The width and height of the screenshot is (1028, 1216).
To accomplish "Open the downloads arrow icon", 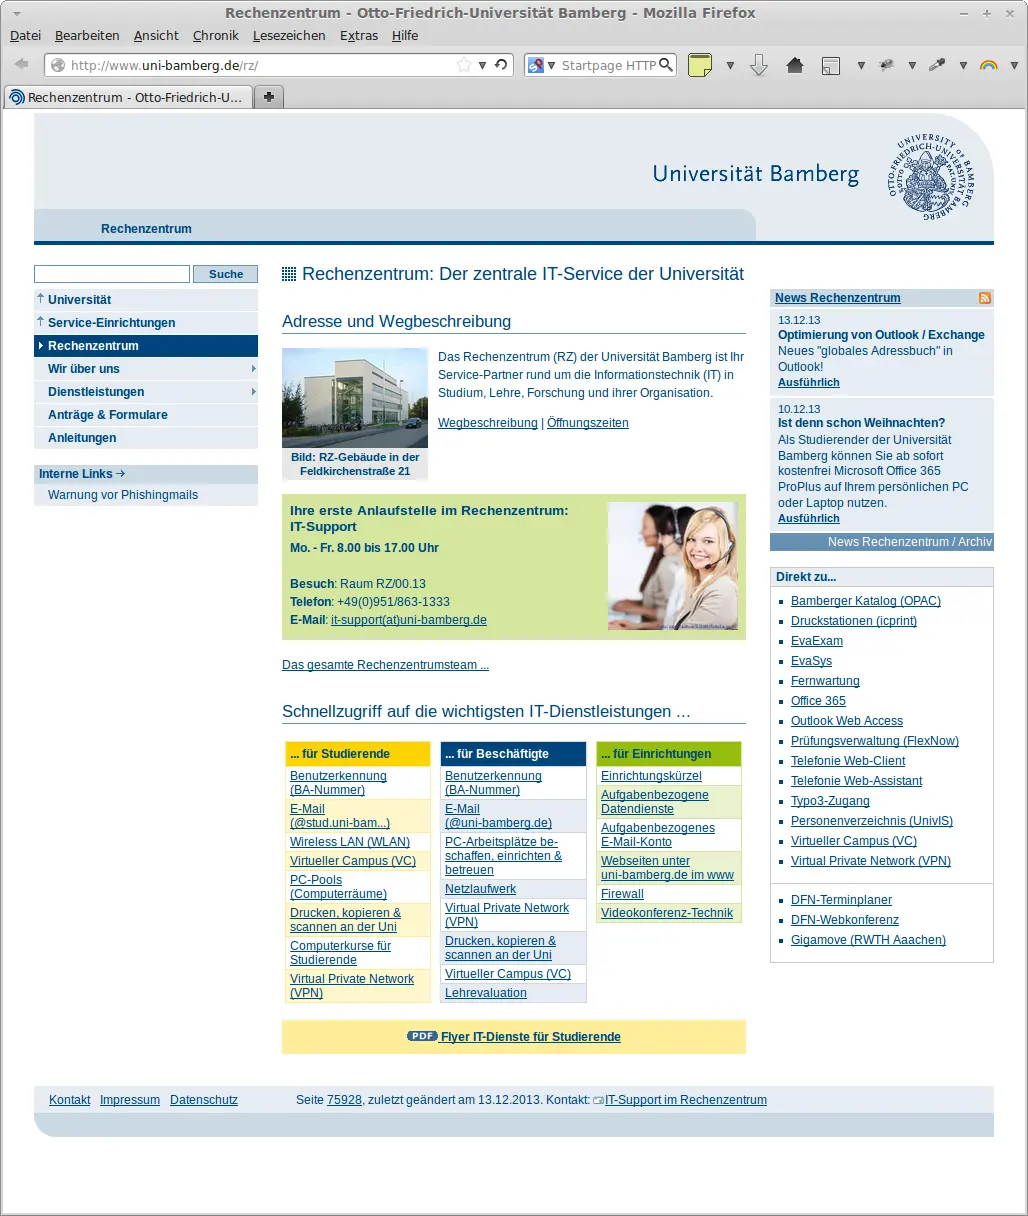I will click(x=759, y=65).
